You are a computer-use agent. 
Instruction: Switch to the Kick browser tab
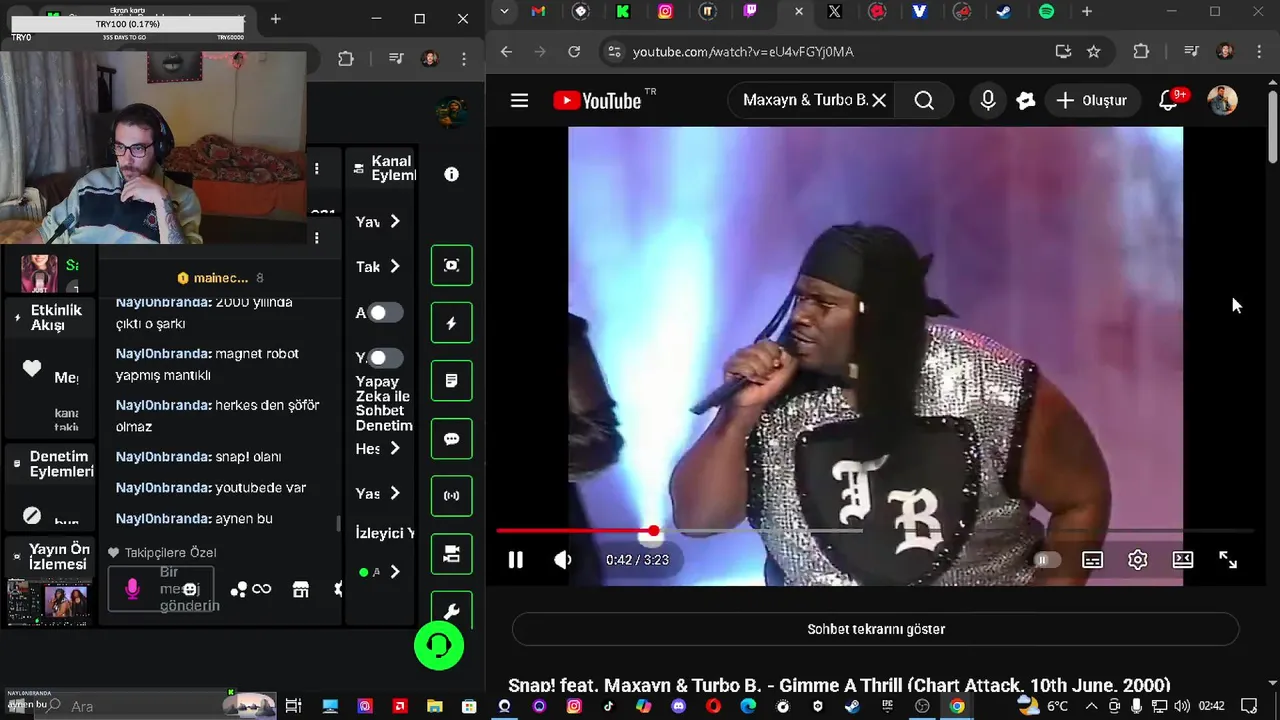tap(622, 12)
